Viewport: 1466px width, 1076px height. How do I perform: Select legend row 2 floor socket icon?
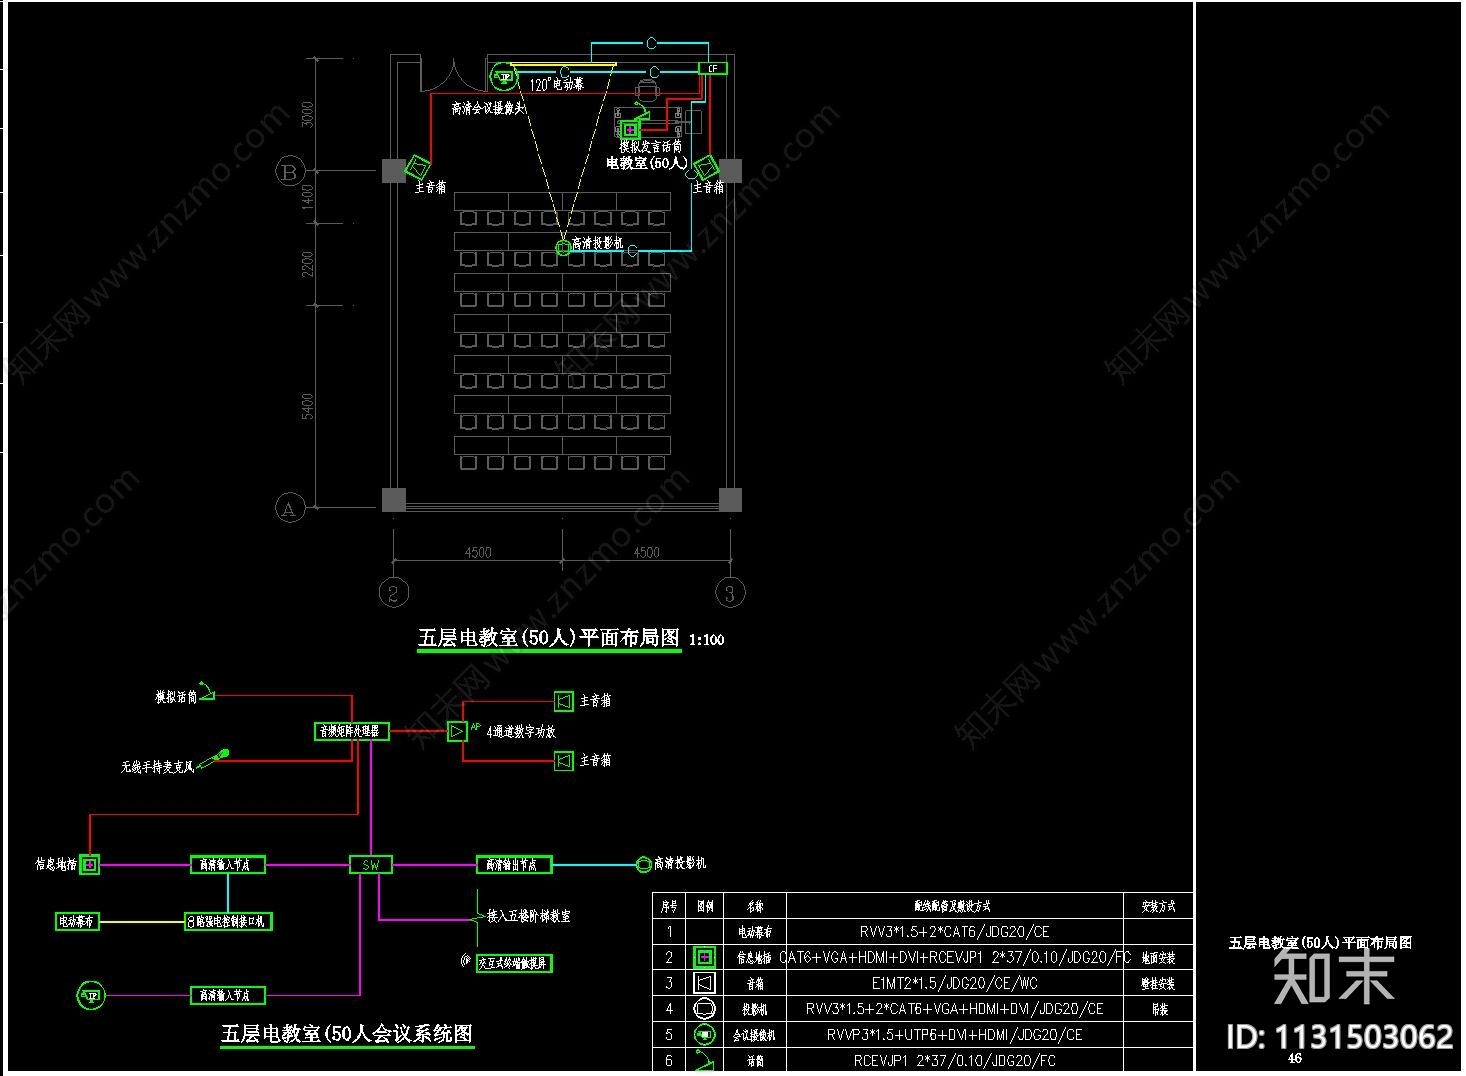[x=705, y=957]
